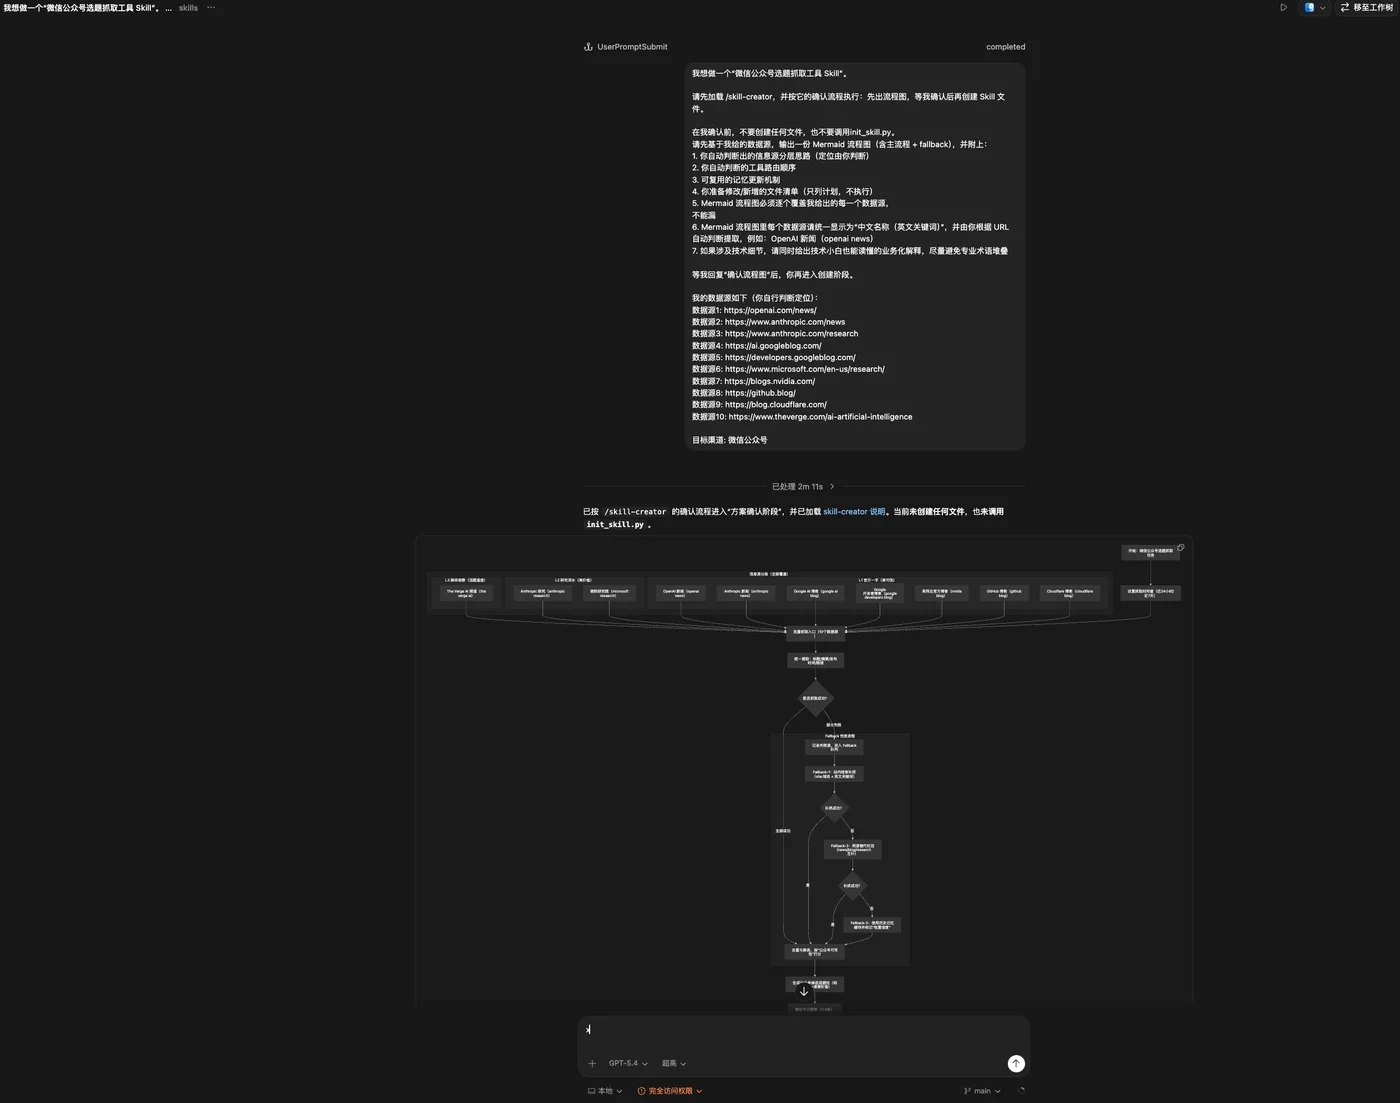Click the scroll-to-bottom arrow button
This screenshot has height=1103, width=1400.
click(x=803, y=991)
